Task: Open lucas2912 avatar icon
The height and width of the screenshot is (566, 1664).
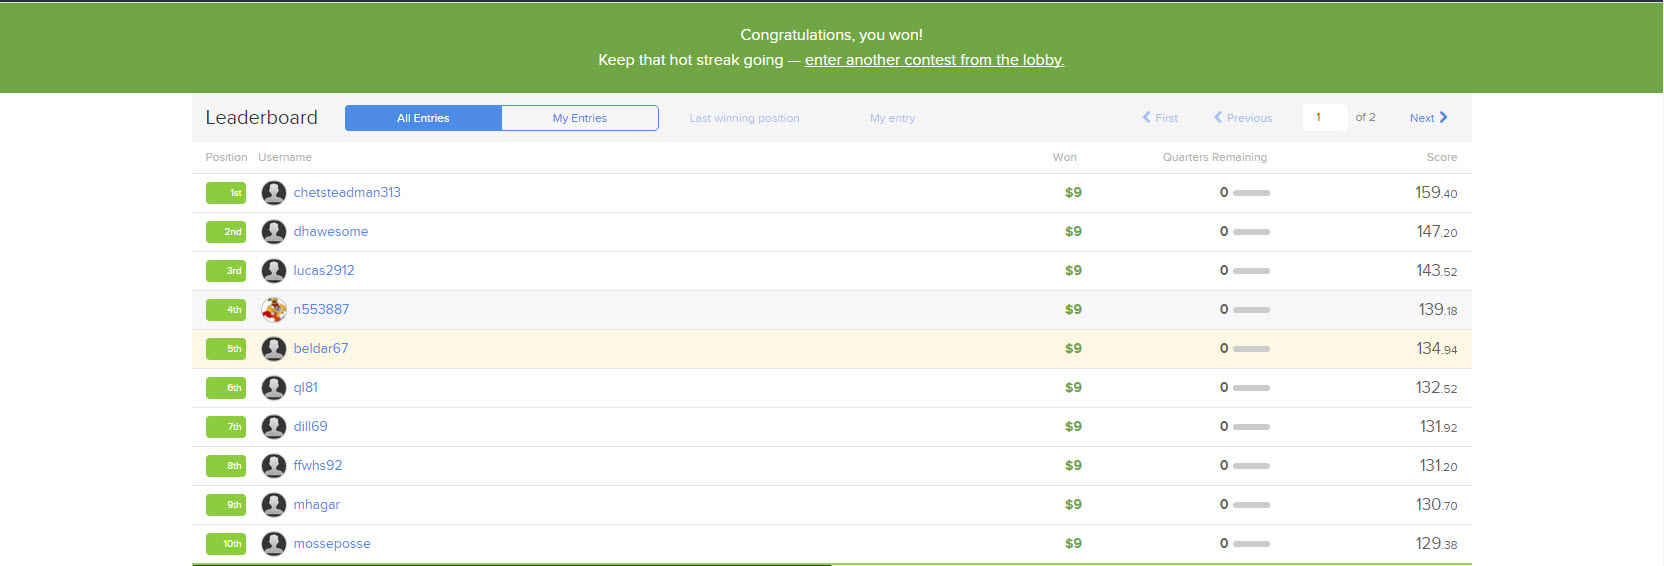Action: point(274,271)
